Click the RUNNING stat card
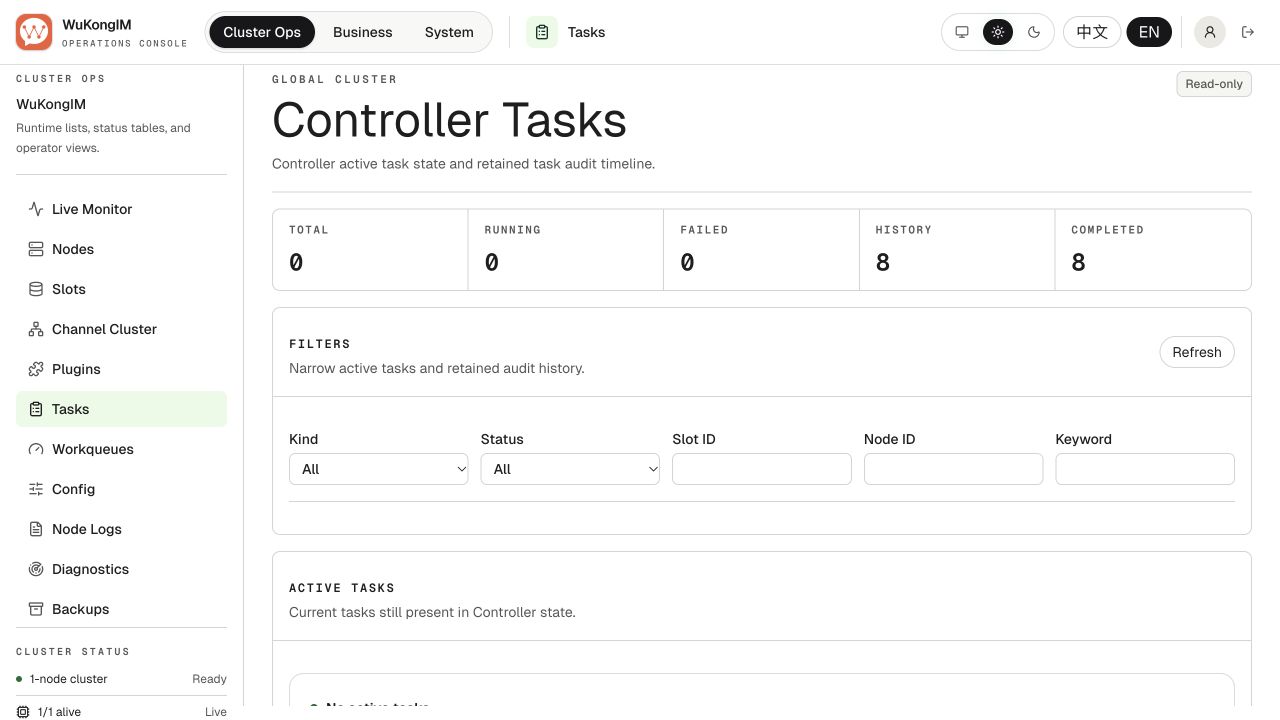 coord(566,249)
